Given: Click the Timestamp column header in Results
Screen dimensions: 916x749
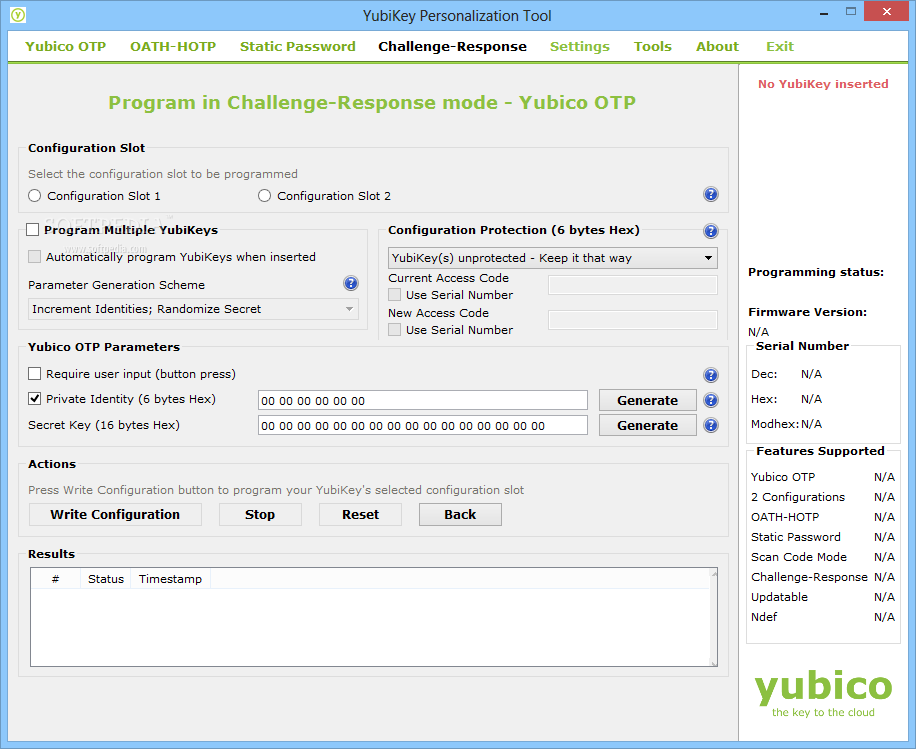Looking at the screenshot, I should 170,579.
